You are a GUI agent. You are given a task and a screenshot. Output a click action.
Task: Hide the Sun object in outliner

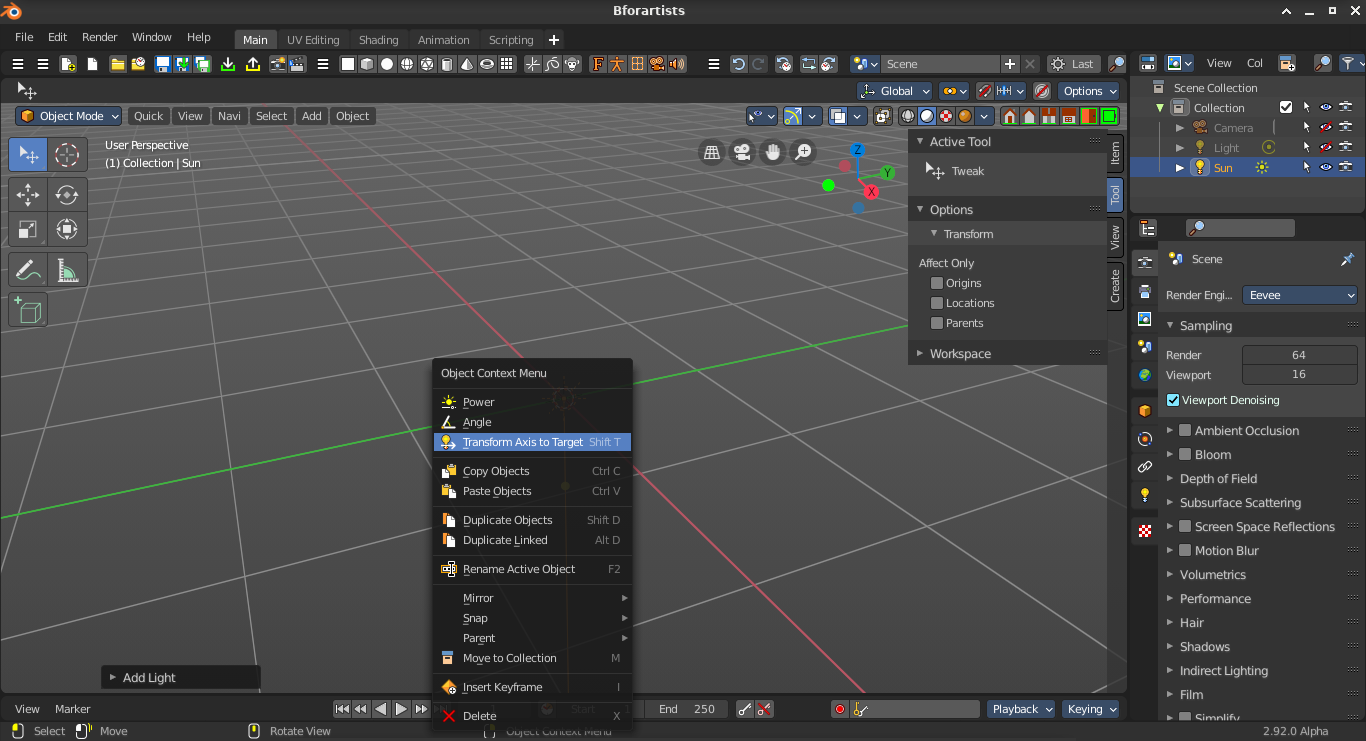[1326, 168]
